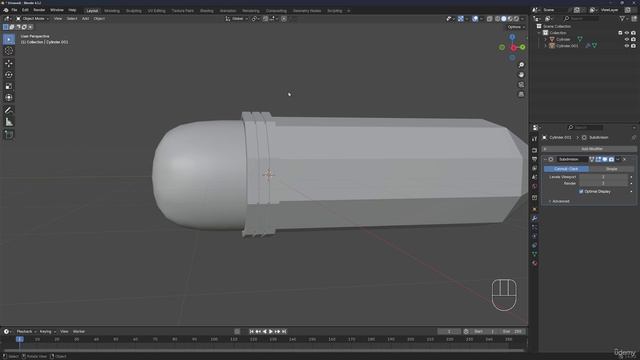Click the Blender logo menu icon

[x=6, y=10]
